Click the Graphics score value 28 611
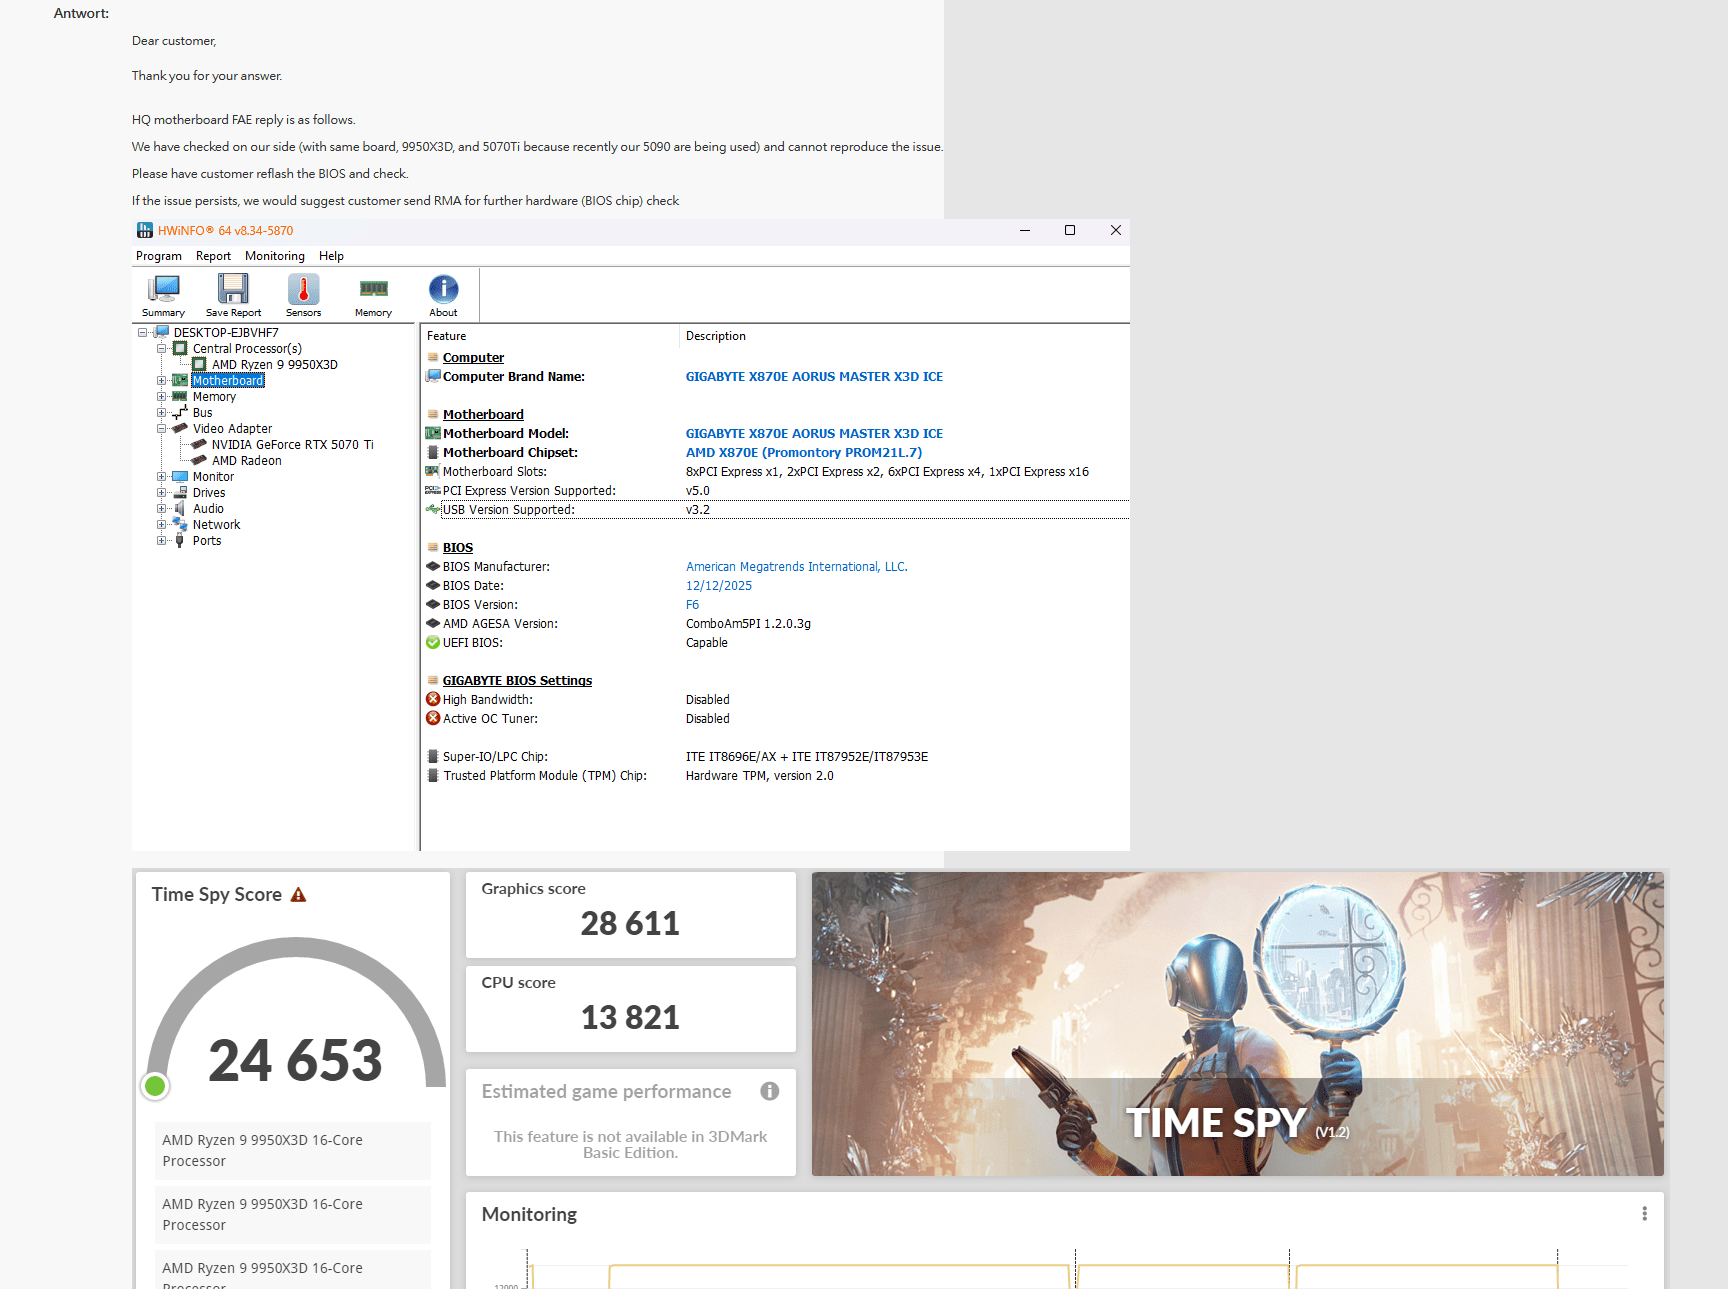The width and height of the screenshot is (1728, 1289). coord(630,923)
